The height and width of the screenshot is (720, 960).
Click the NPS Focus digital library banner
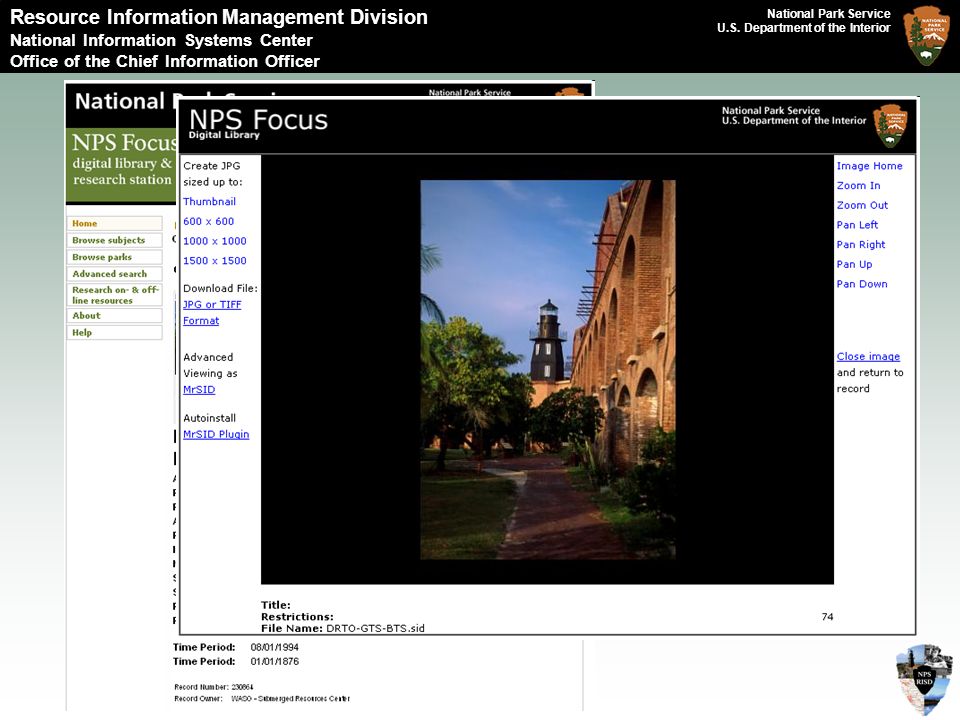(x=121, y=165)
